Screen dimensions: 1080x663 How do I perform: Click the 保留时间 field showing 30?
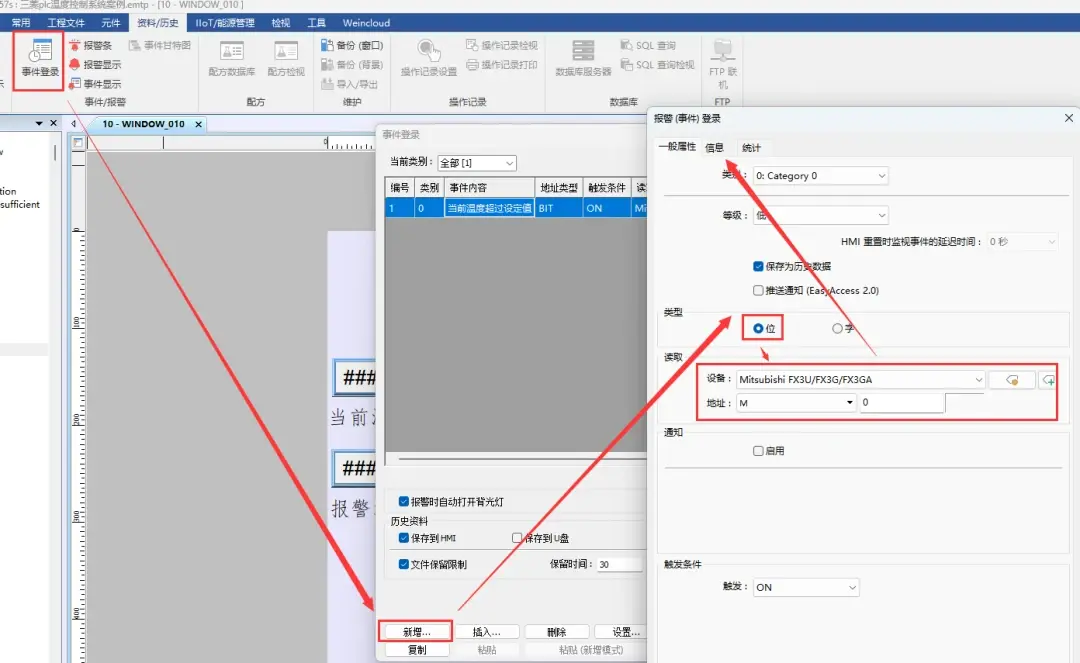[620, 565]
